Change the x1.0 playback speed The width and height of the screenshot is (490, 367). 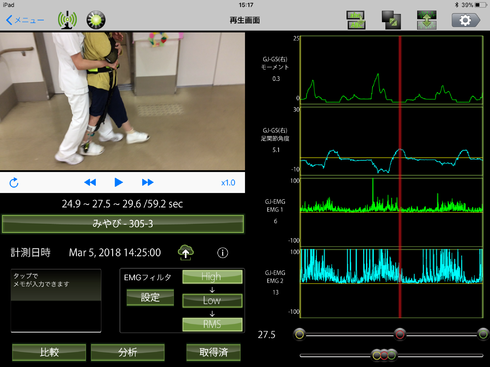click(228, 183)
